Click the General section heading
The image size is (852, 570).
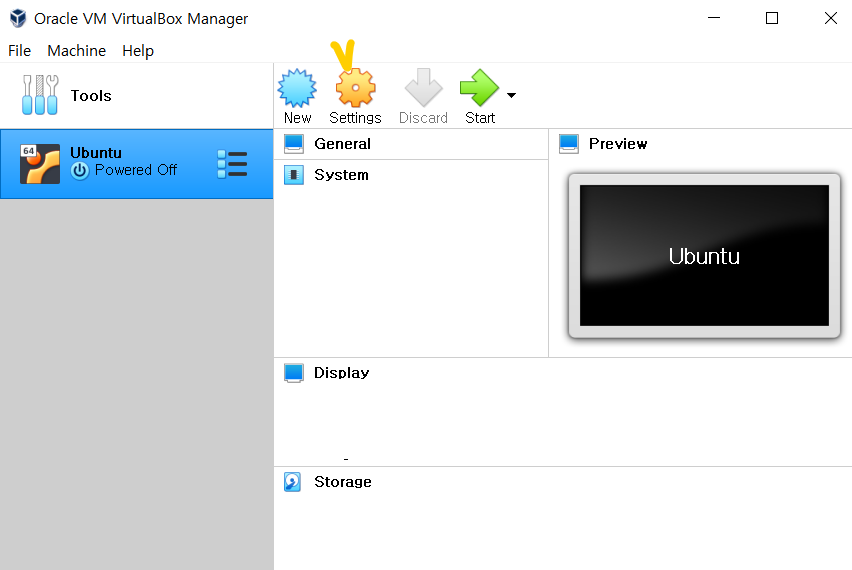(x=342, y=144)
